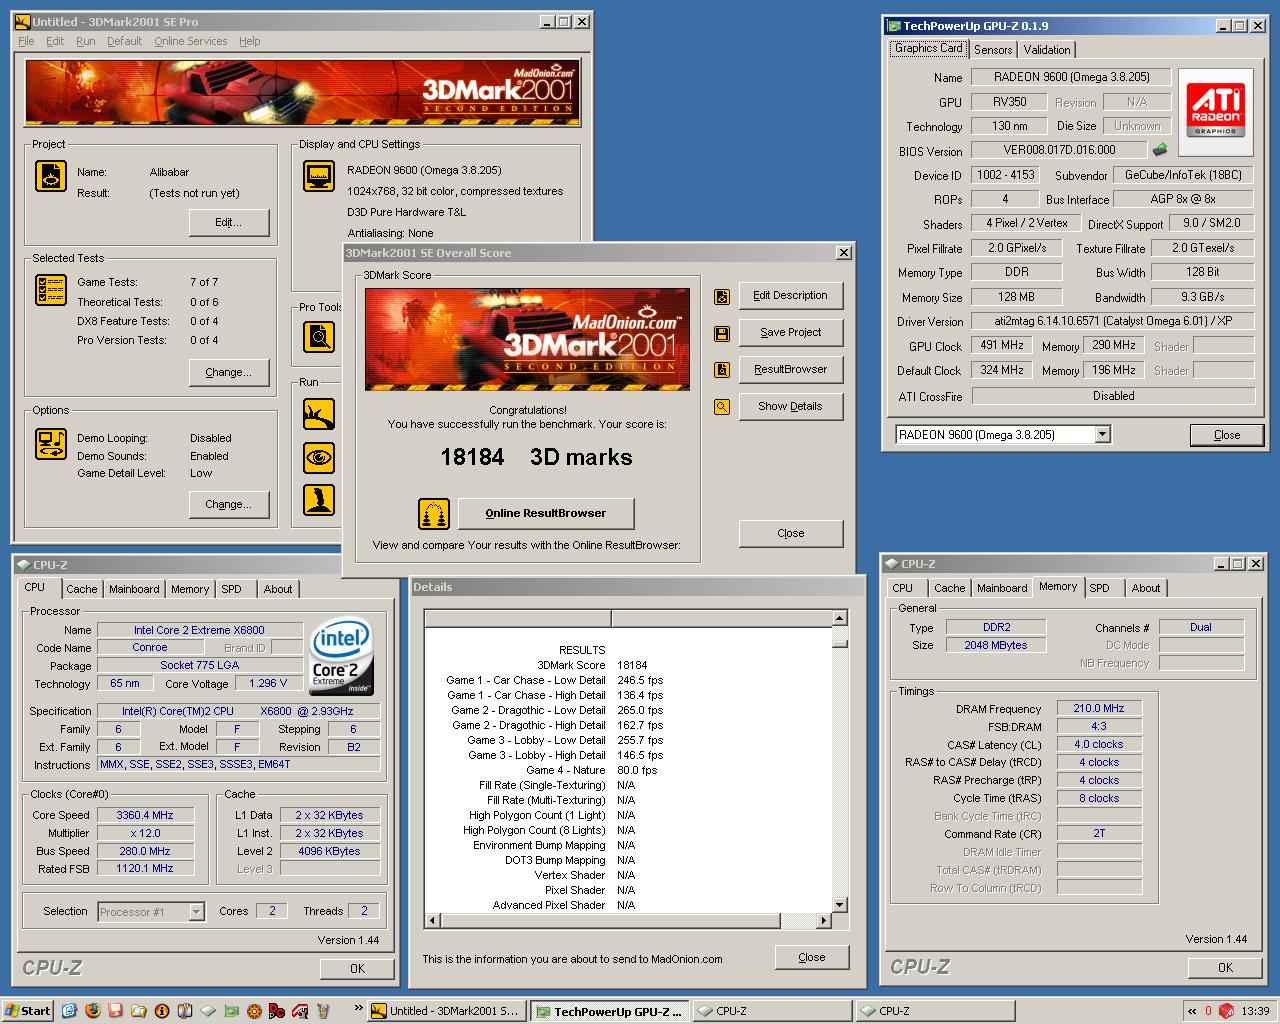1280x1024 pixels.
Task: Click the Pro Tools magnifier icon
Action: tap(319, 337)
